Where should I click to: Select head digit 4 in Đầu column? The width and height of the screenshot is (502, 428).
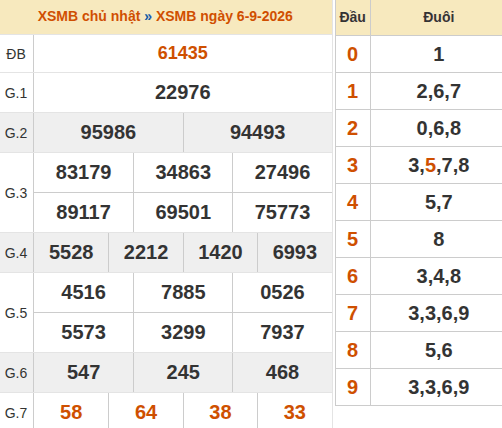coord(352,202)
